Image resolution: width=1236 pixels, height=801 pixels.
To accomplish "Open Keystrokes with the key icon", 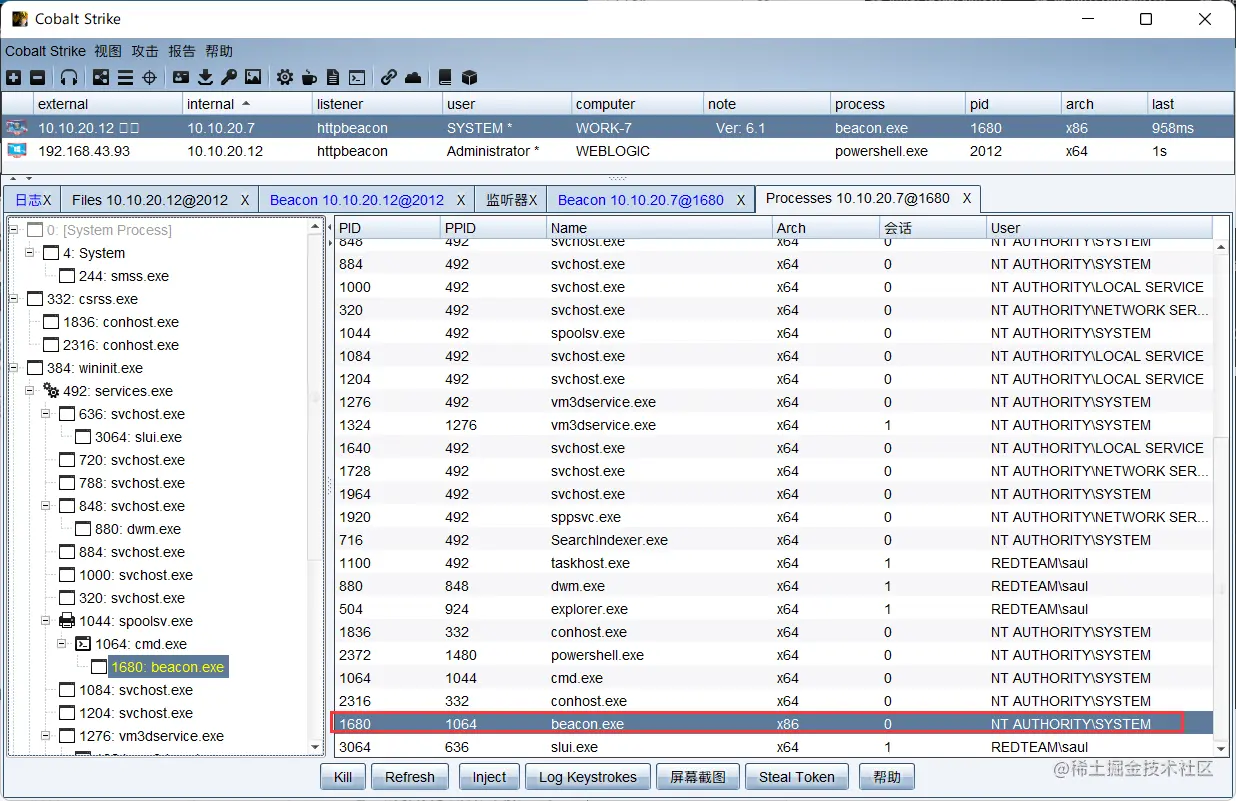I will 229,77.
